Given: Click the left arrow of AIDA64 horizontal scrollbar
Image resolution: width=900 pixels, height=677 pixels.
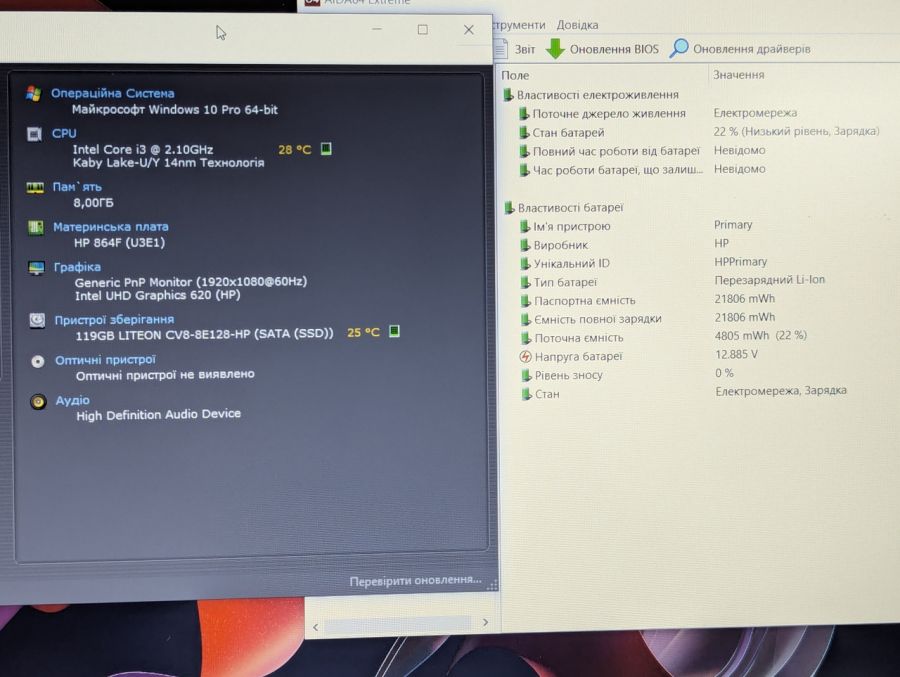Looking at the screenshot, I should point(315,627).
